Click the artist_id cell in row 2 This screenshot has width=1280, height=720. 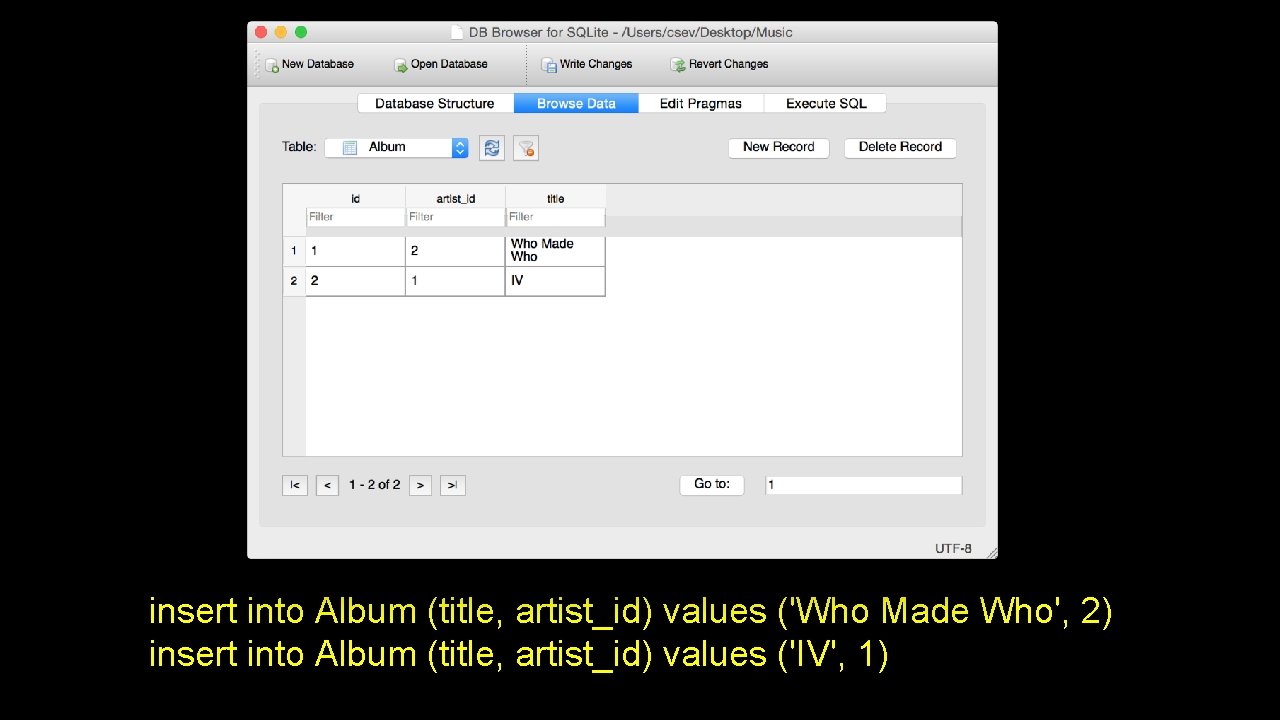(455, 281)
